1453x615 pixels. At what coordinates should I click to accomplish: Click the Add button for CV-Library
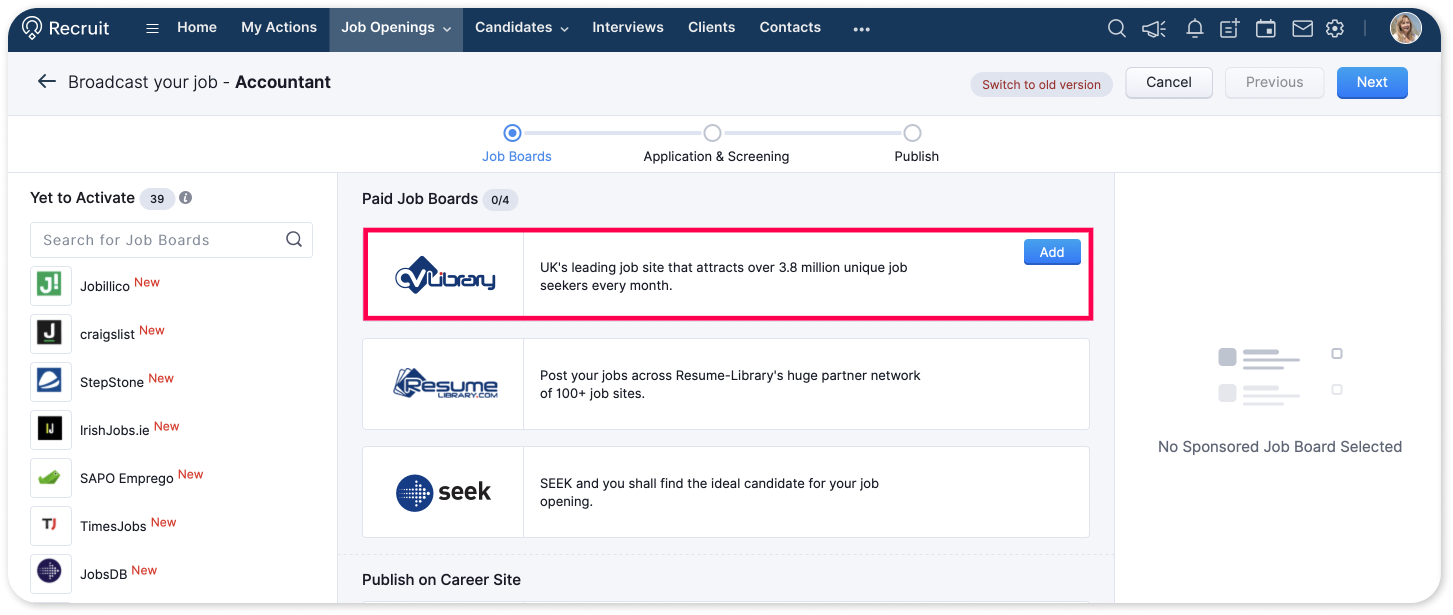[x=1052, y=253]
